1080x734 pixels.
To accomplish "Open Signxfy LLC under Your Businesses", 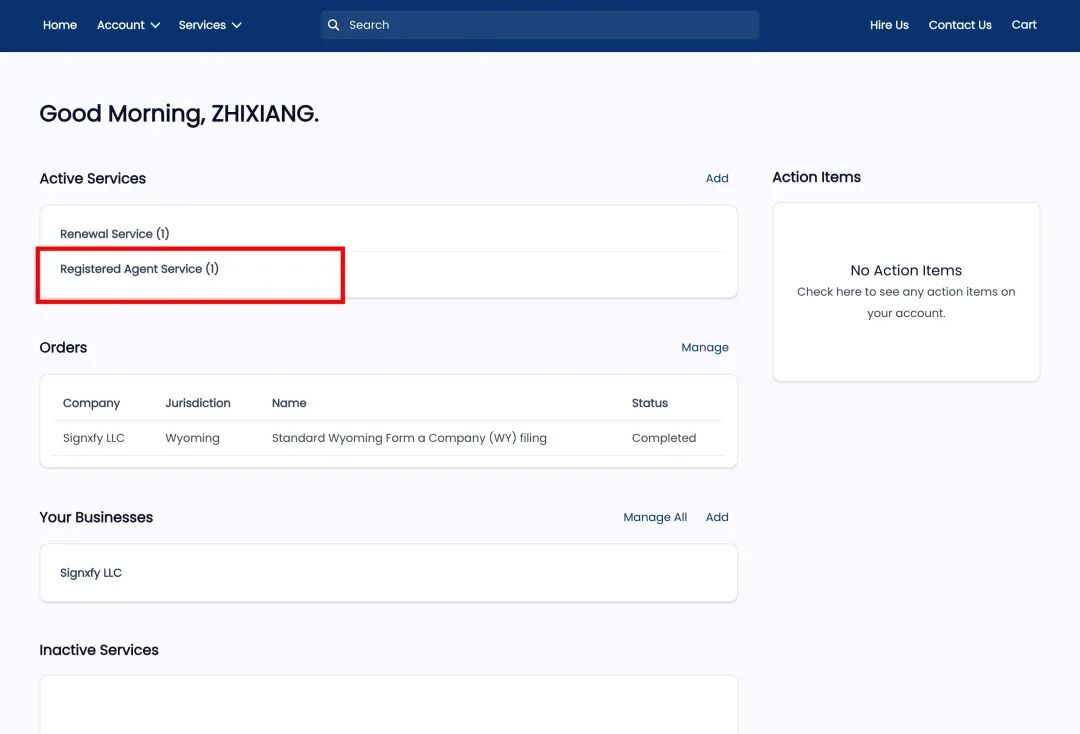I will [x=91, y=573].
